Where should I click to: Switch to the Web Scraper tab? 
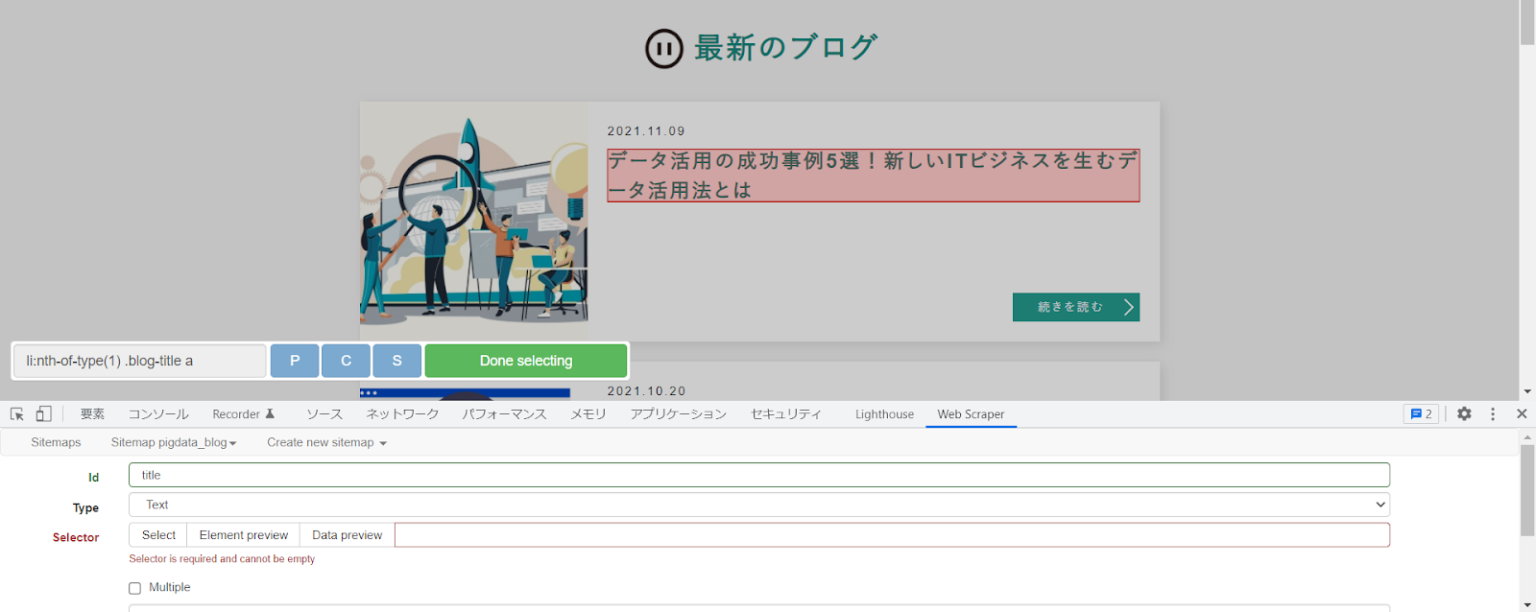tap(970, 413)
